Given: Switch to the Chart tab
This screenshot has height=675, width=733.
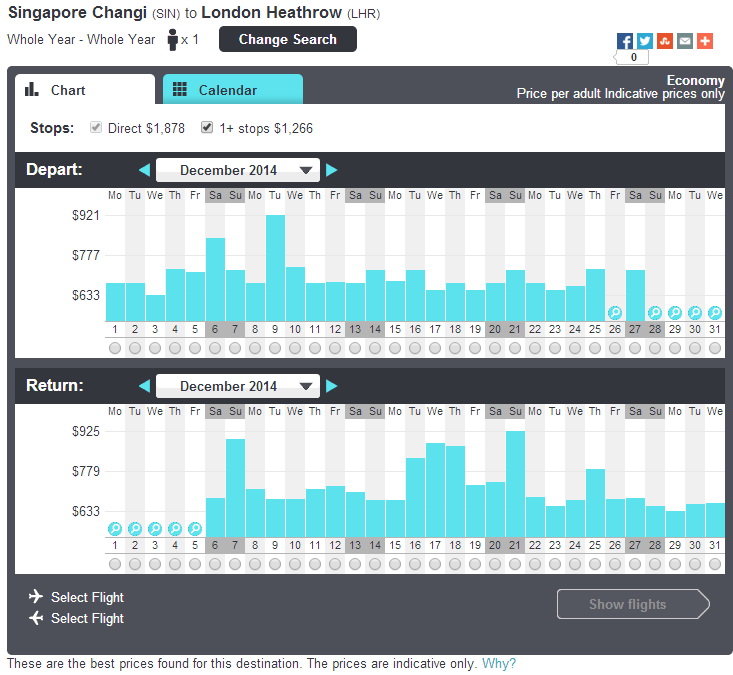Looking at the screenshot, I should [85, 90].
